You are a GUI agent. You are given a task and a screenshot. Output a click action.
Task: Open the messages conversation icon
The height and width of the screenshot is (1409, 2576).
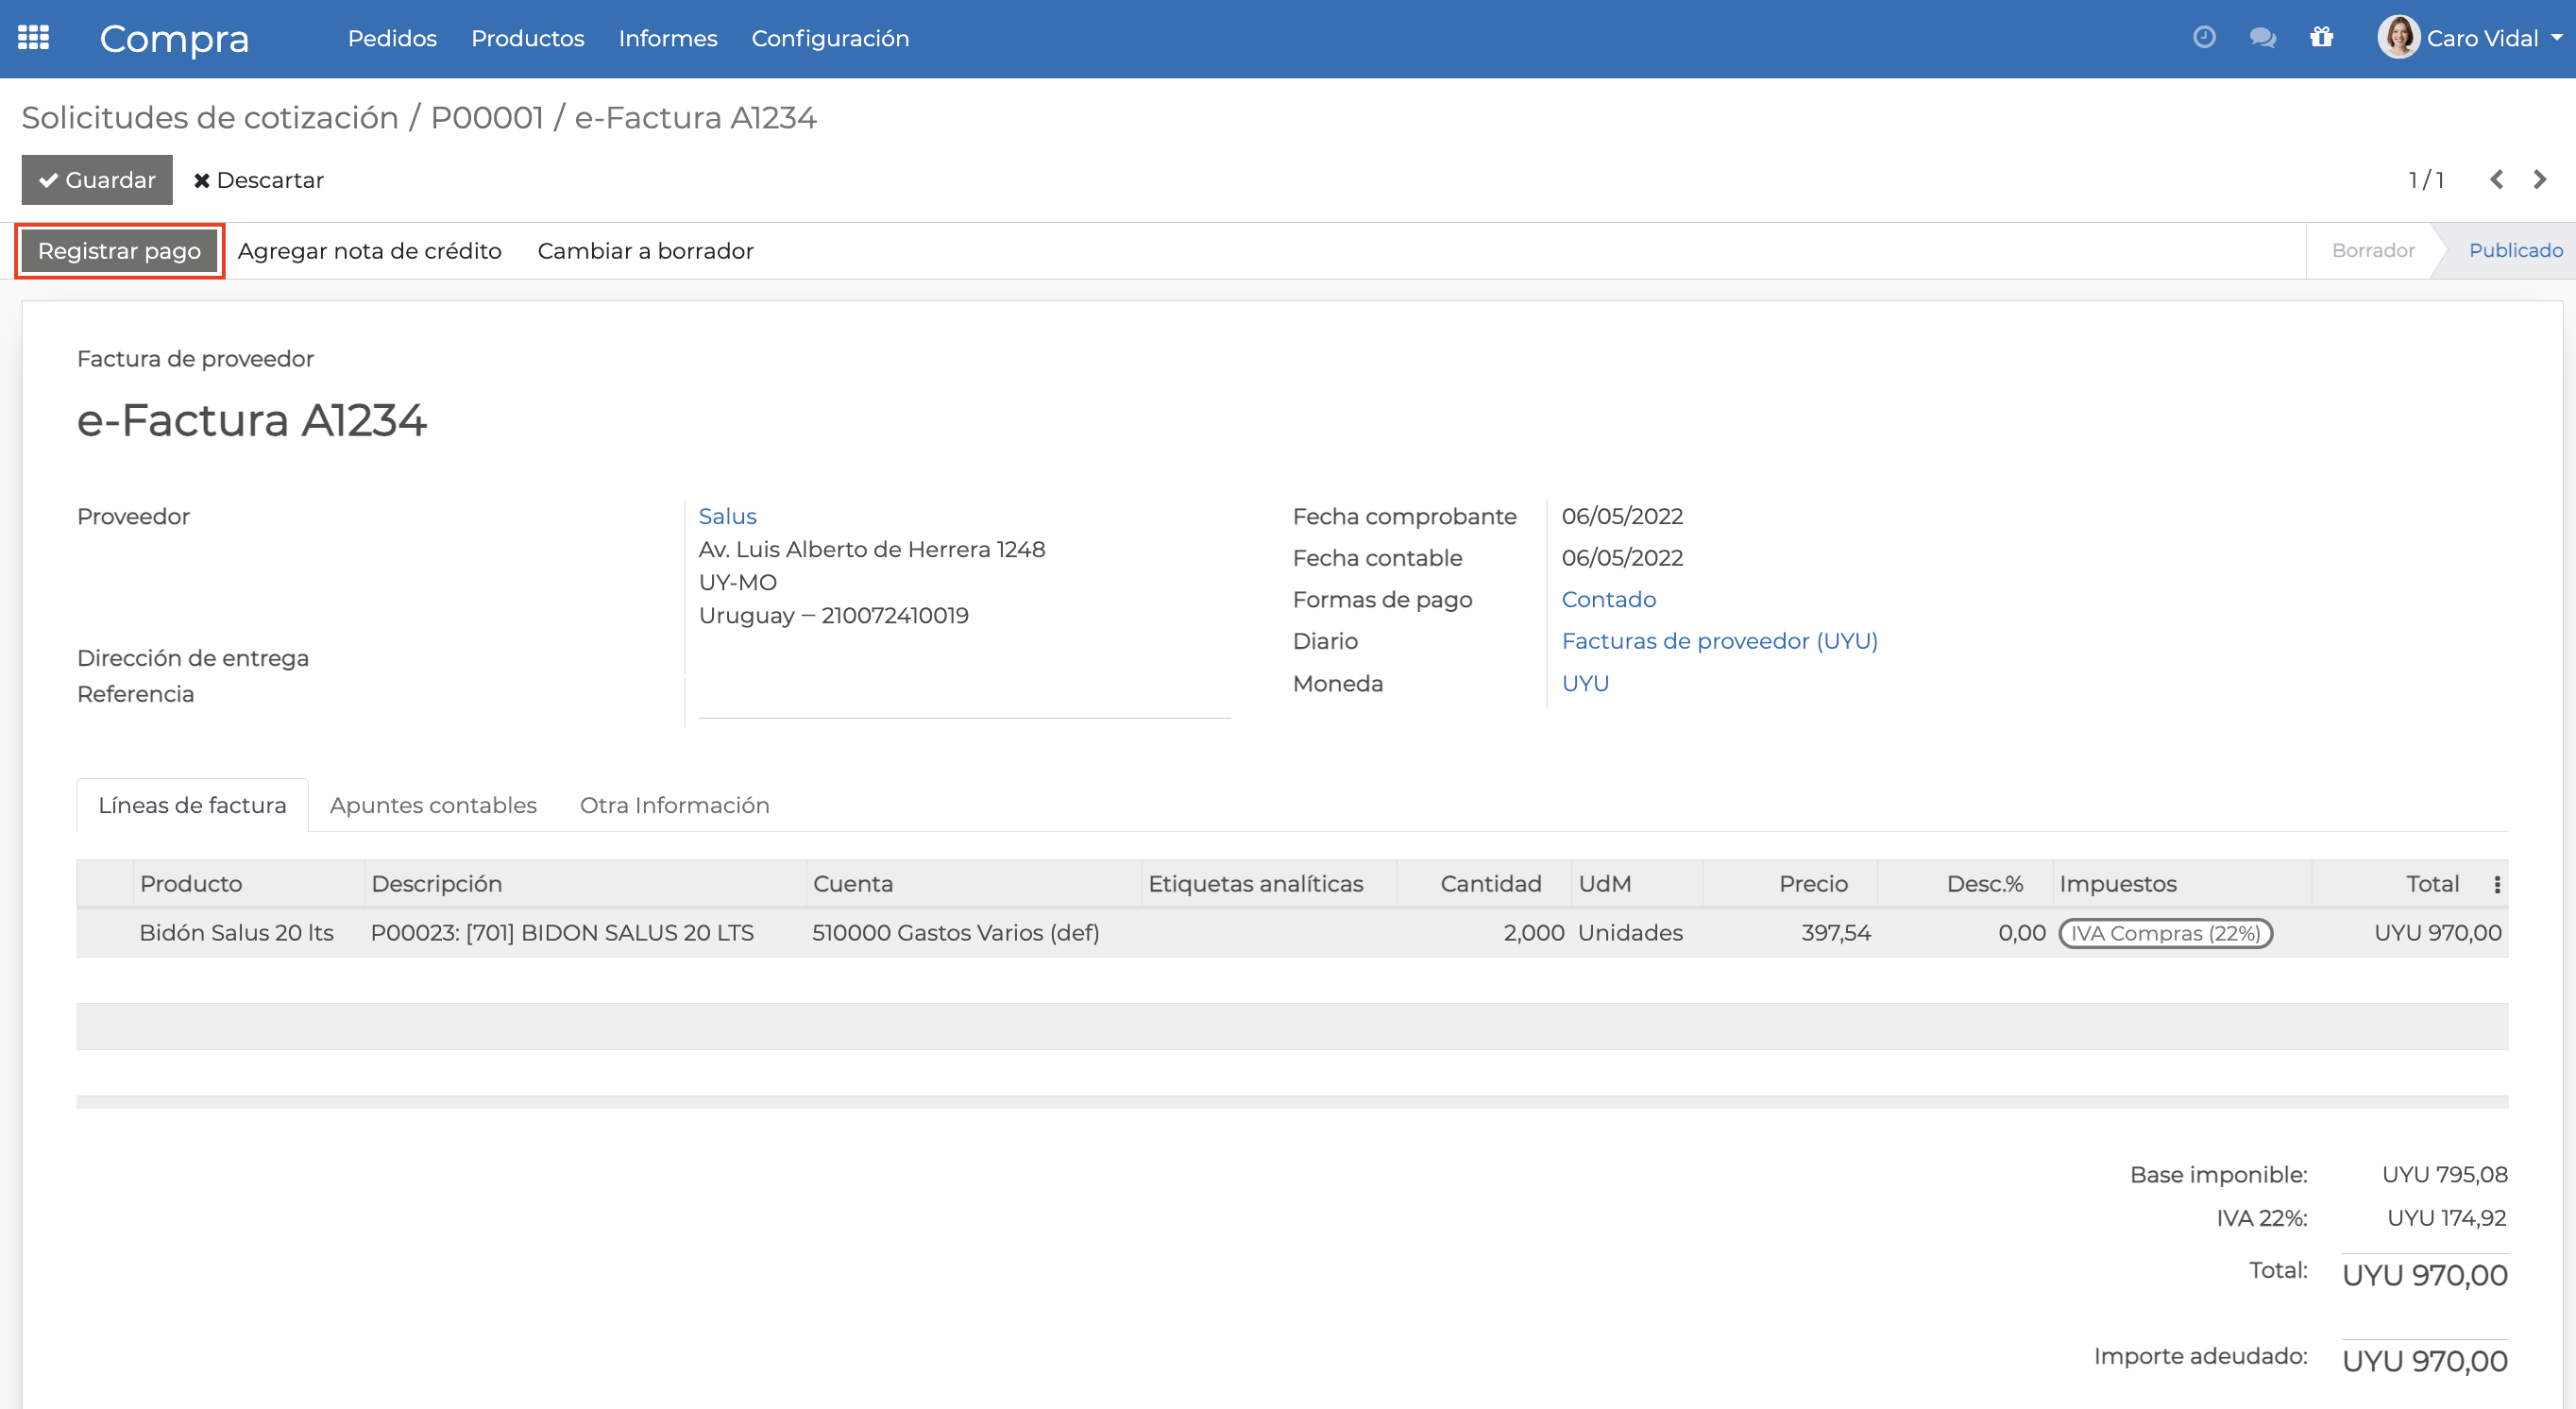point(2262,37)
